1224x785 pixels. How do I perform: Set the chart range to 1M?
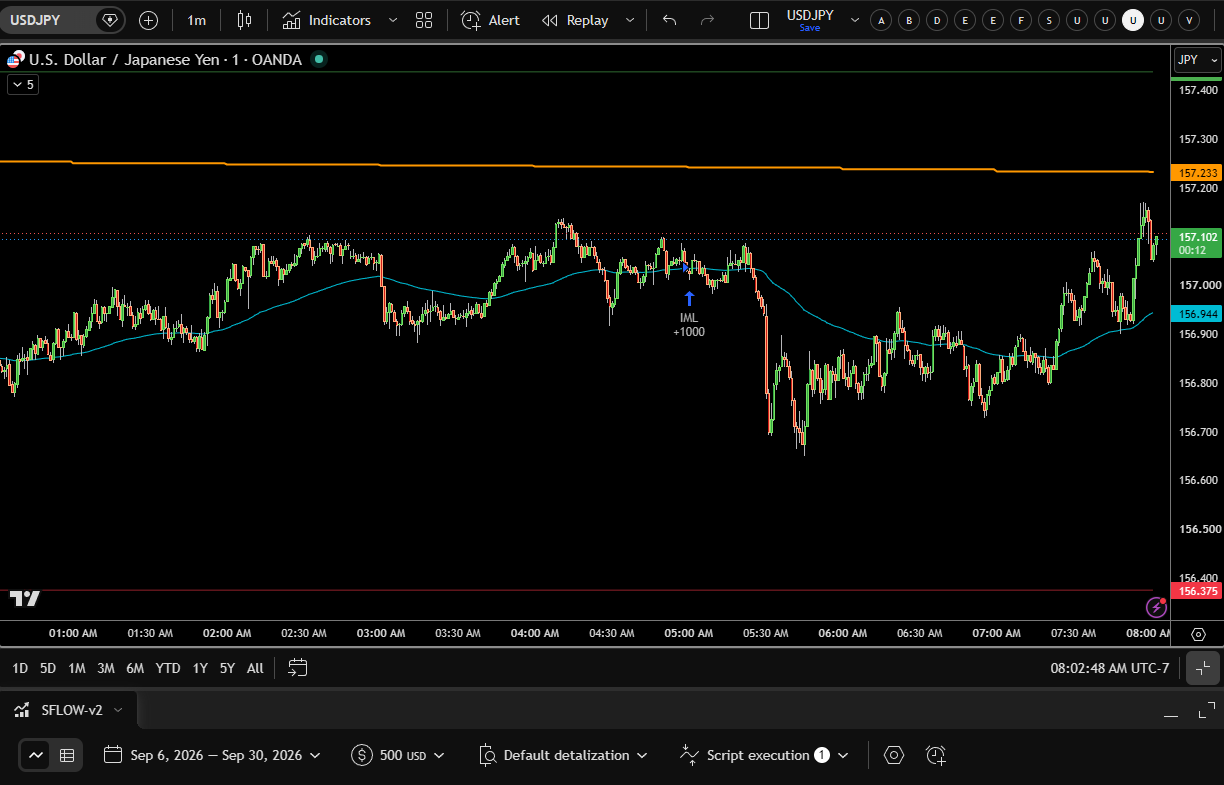77,668
